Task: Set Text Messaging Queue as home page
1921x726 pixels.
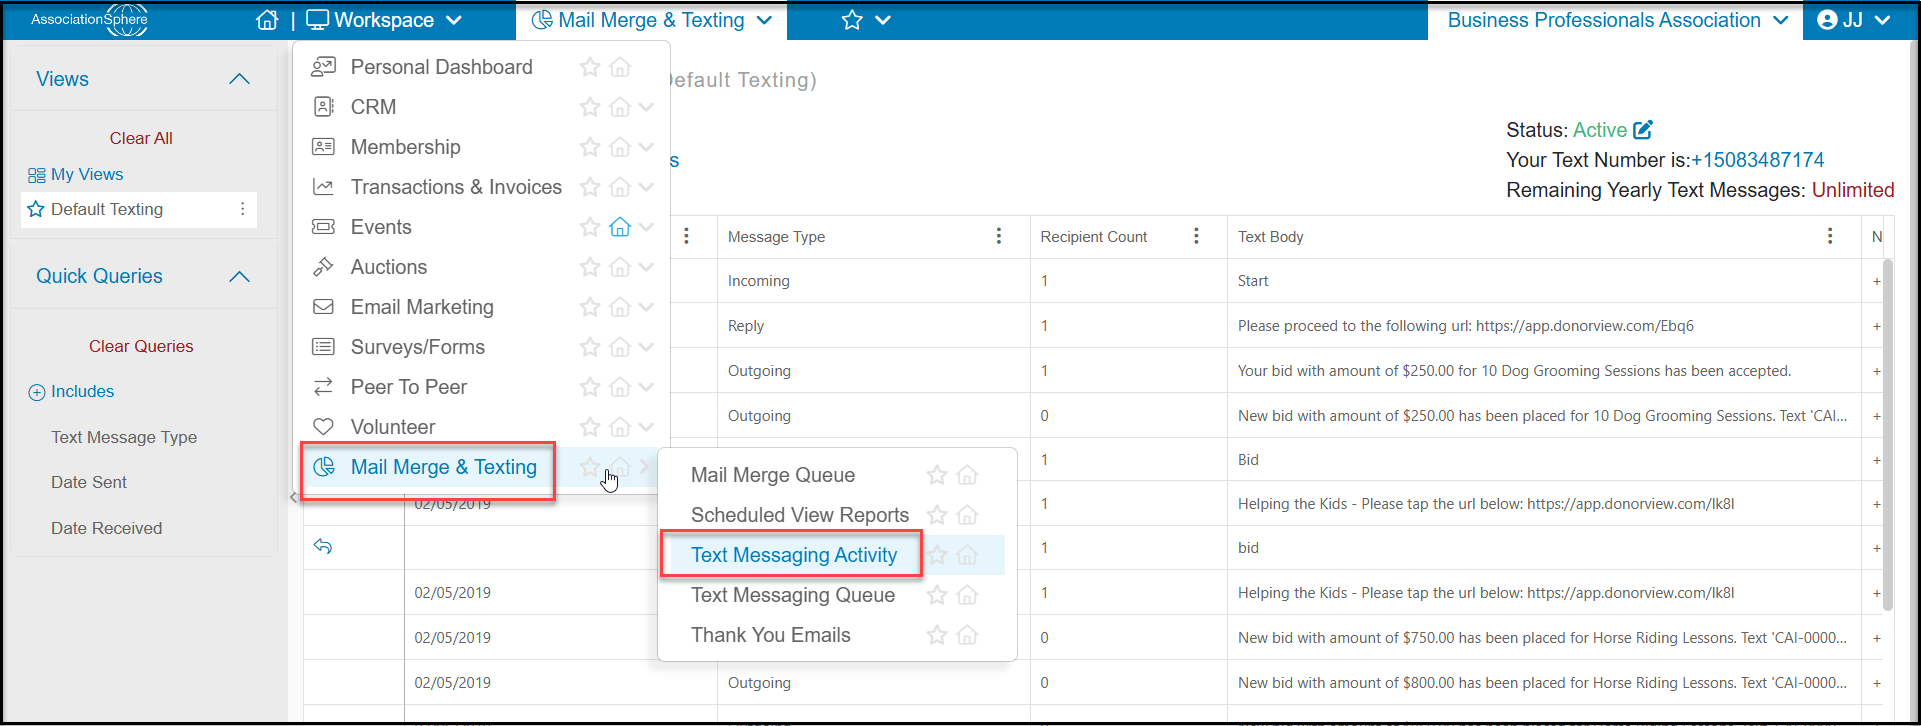Action: pos(967,595)
